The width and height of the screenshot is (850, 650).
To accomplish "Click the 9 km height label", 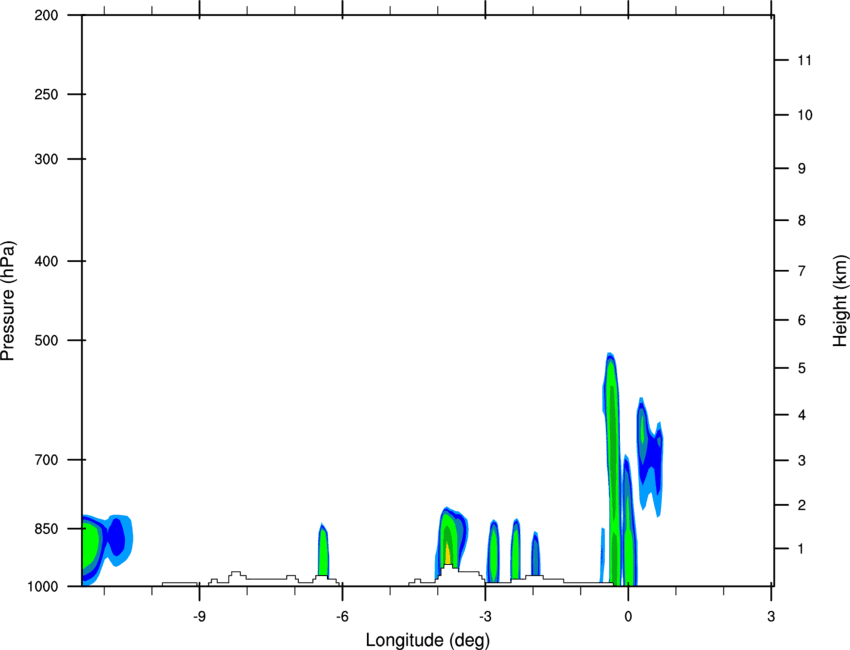I will click(802, 169).
